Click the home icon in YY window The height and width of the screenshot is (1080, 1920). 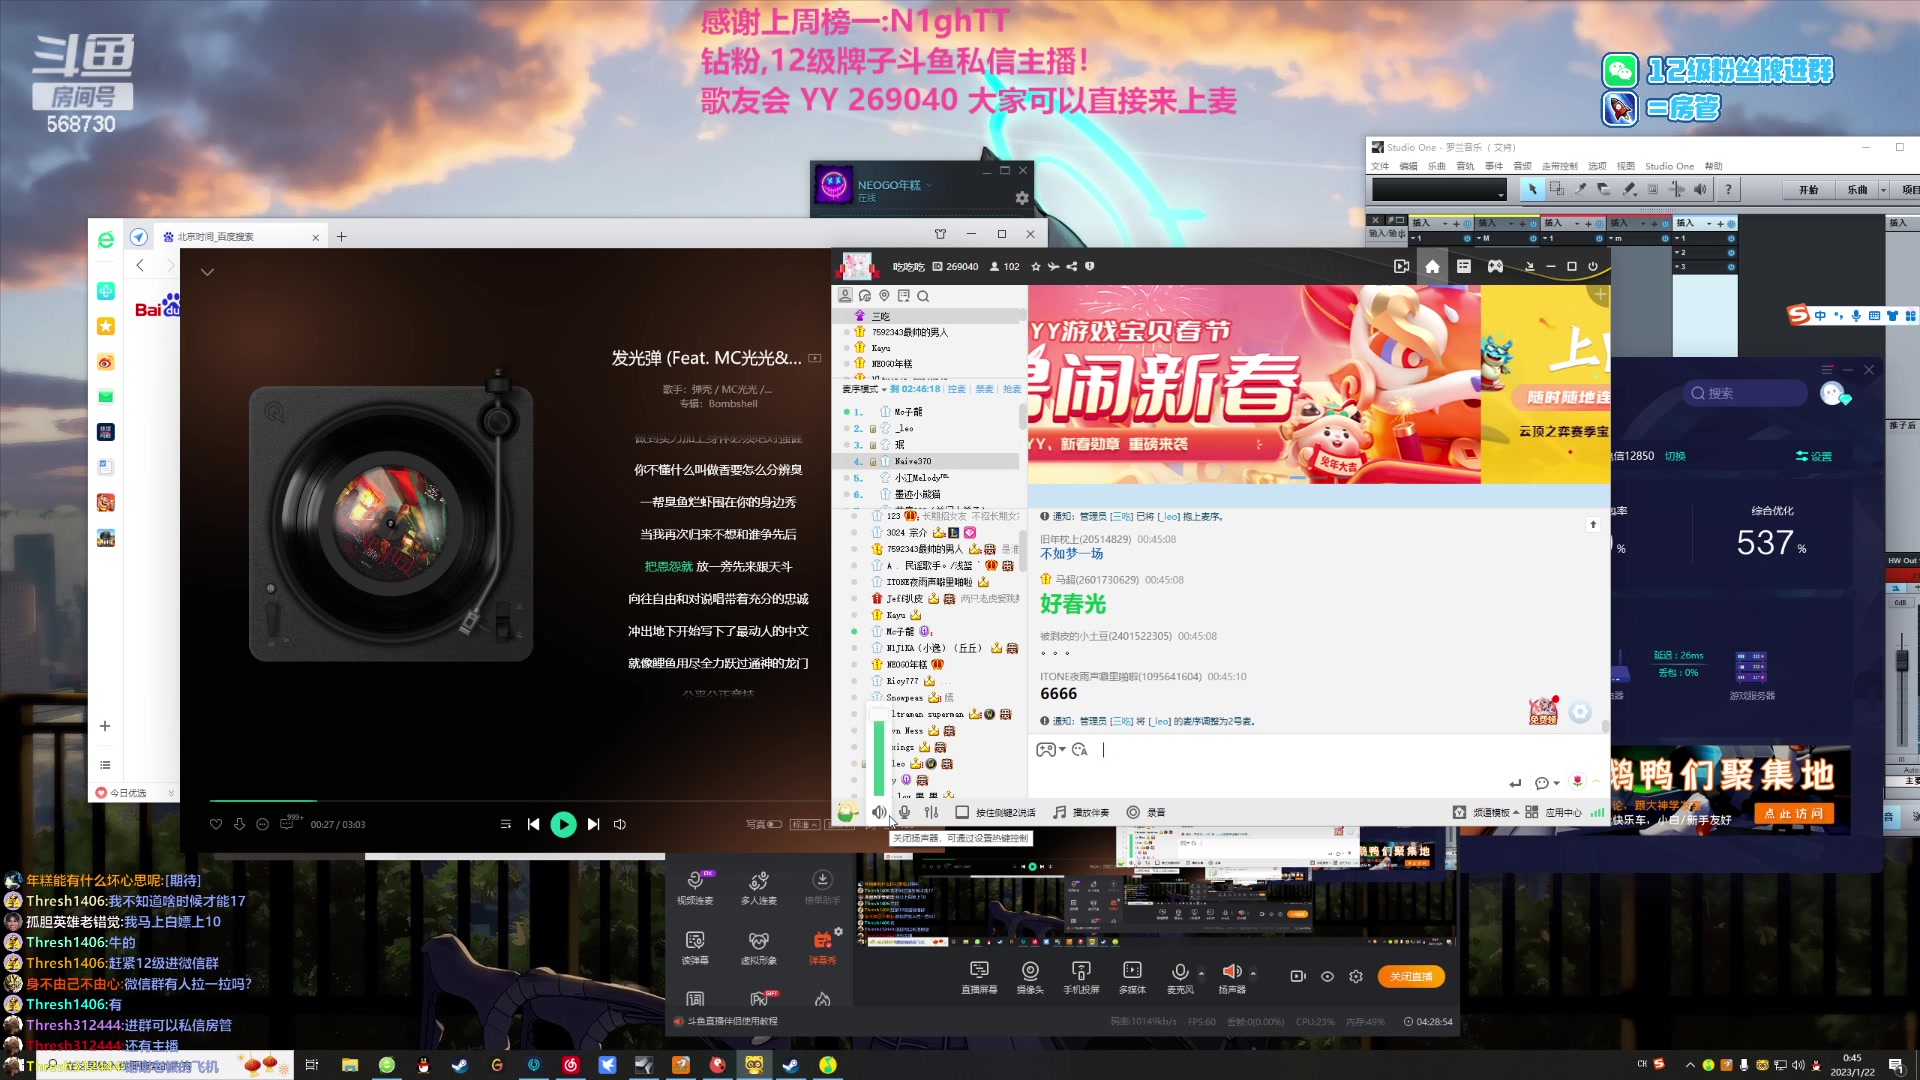(x=1432, y=266)
